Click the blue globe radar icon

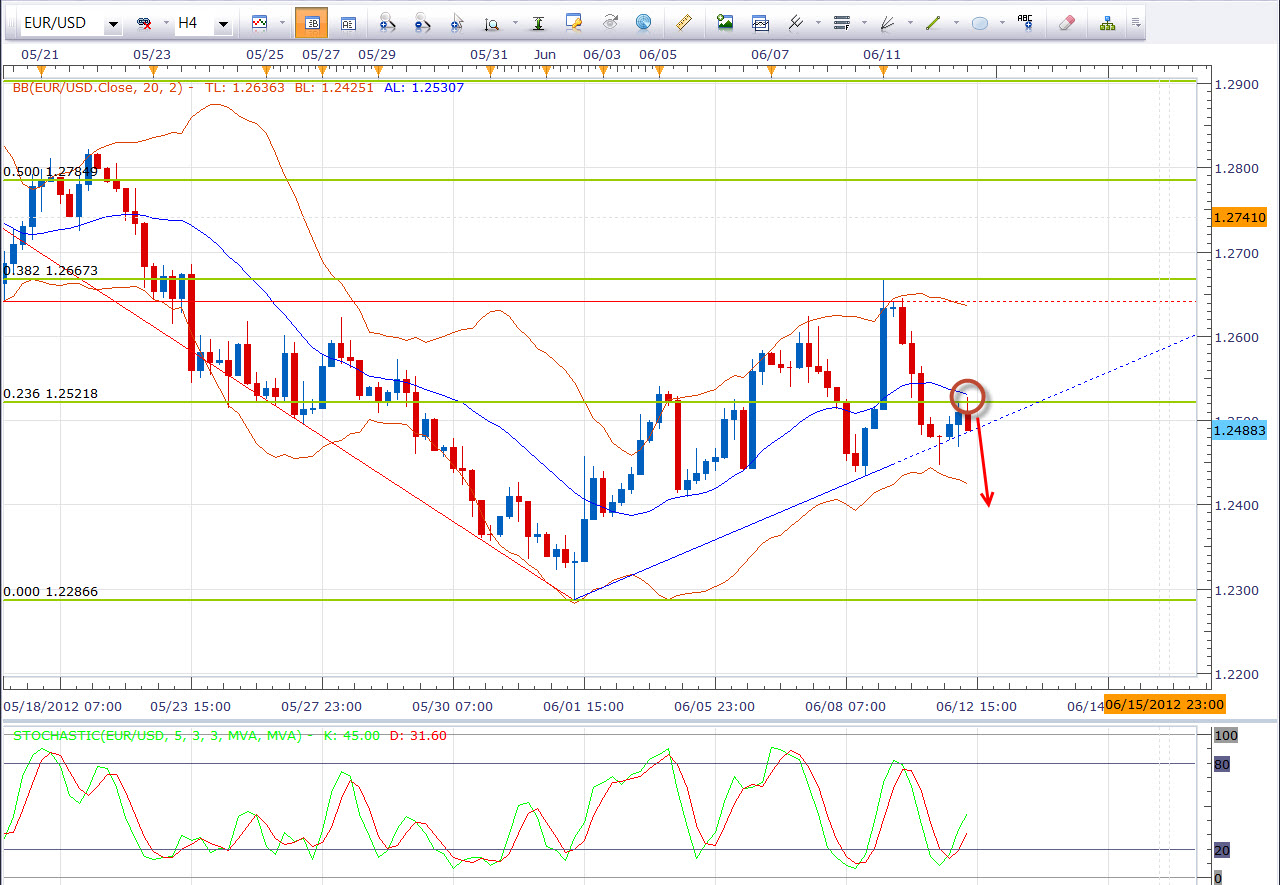point(644,22)
